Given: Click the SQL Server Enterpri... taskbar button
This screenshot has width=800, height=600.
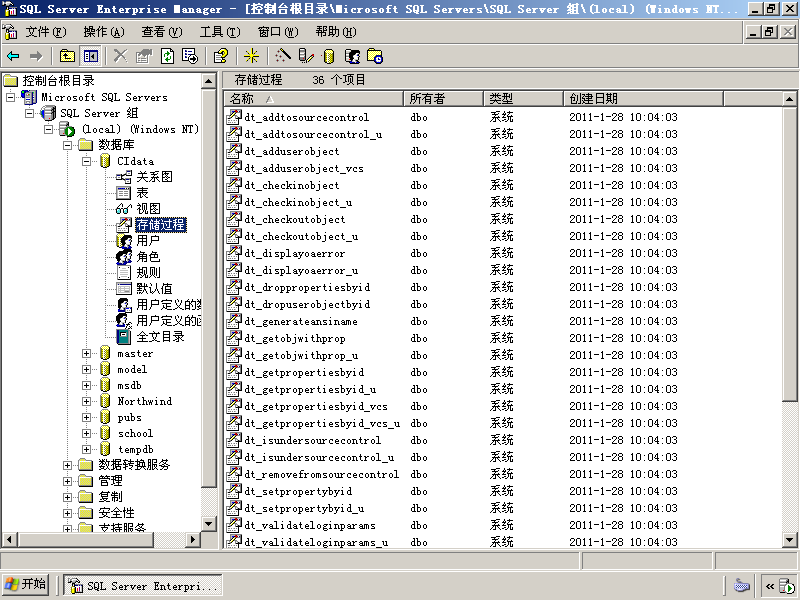Looking at the screenshot, I should 143,586.
